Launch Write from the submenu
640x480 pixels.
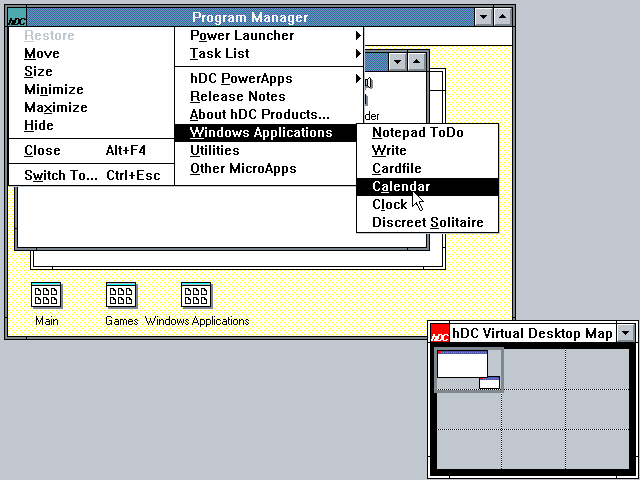tap(427, 151)
